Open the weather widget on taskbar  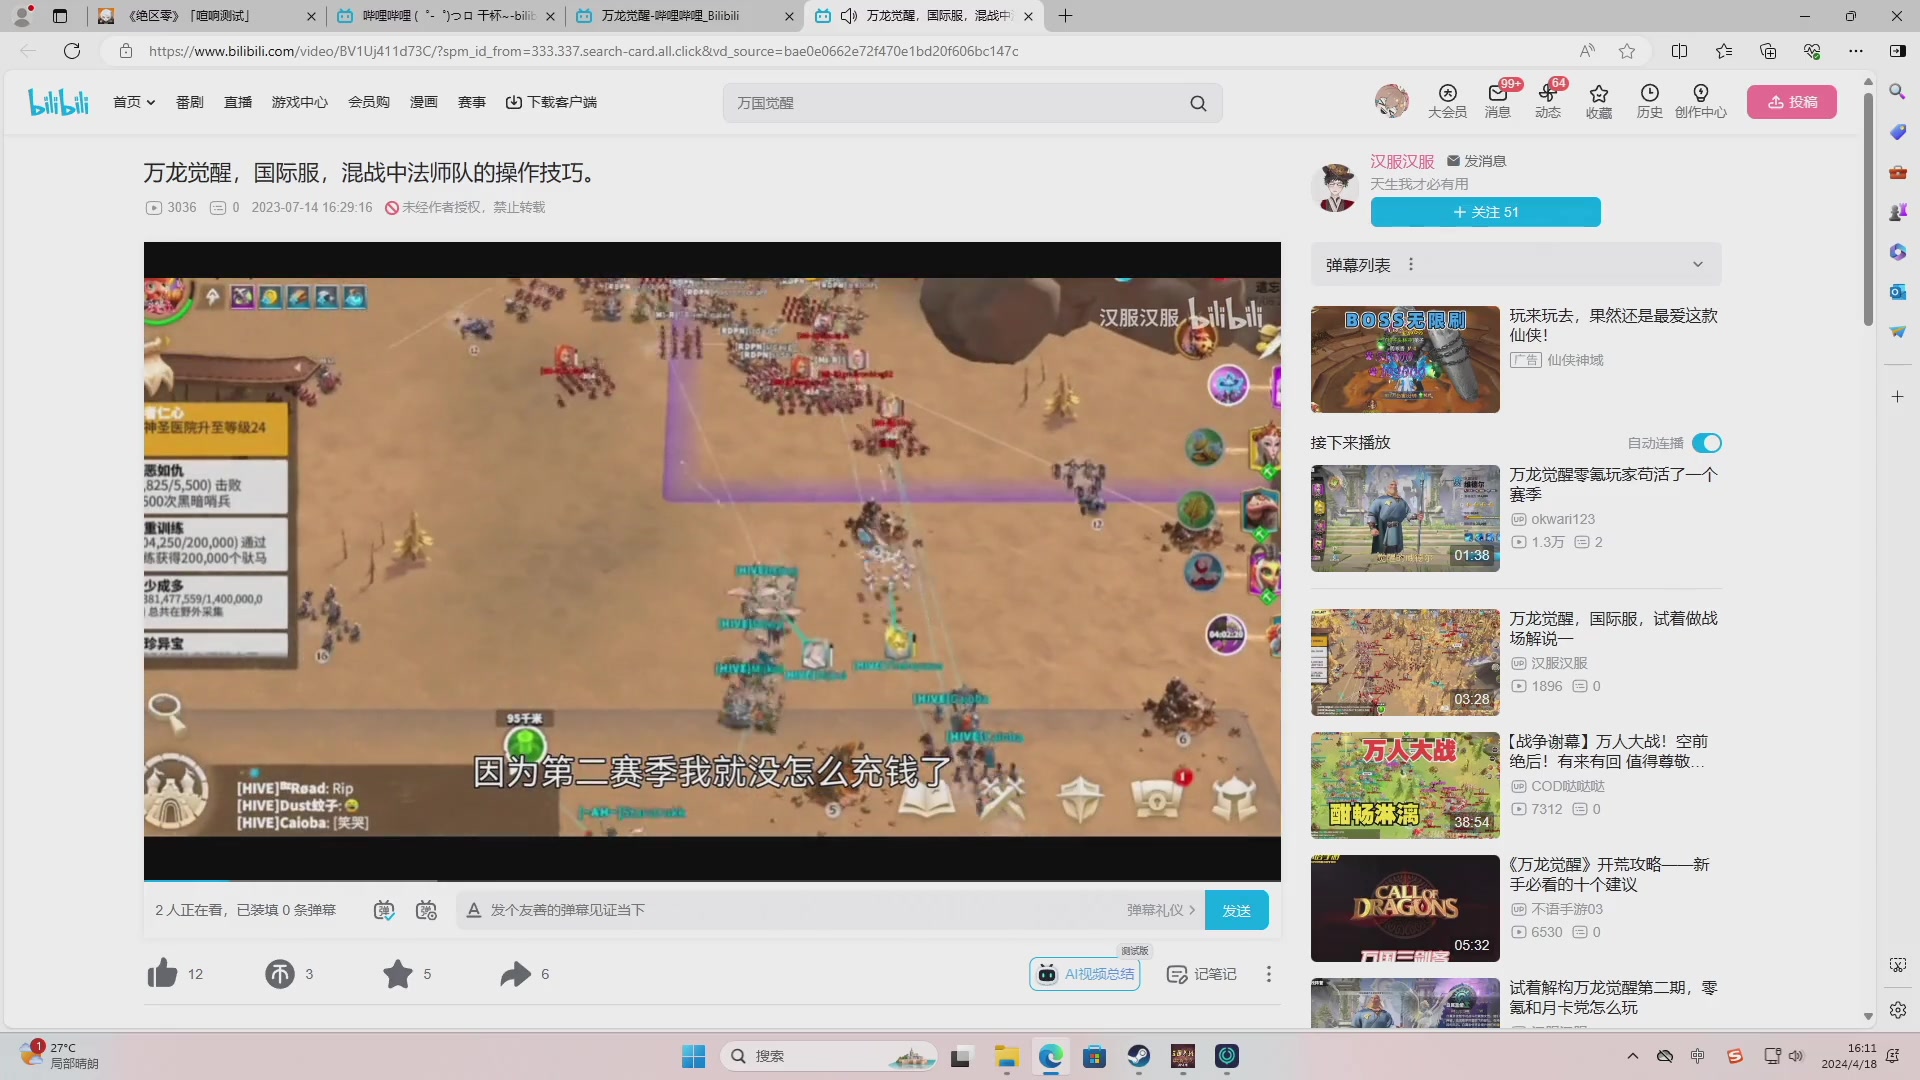pyautogui.click(x=60, y=1056)
